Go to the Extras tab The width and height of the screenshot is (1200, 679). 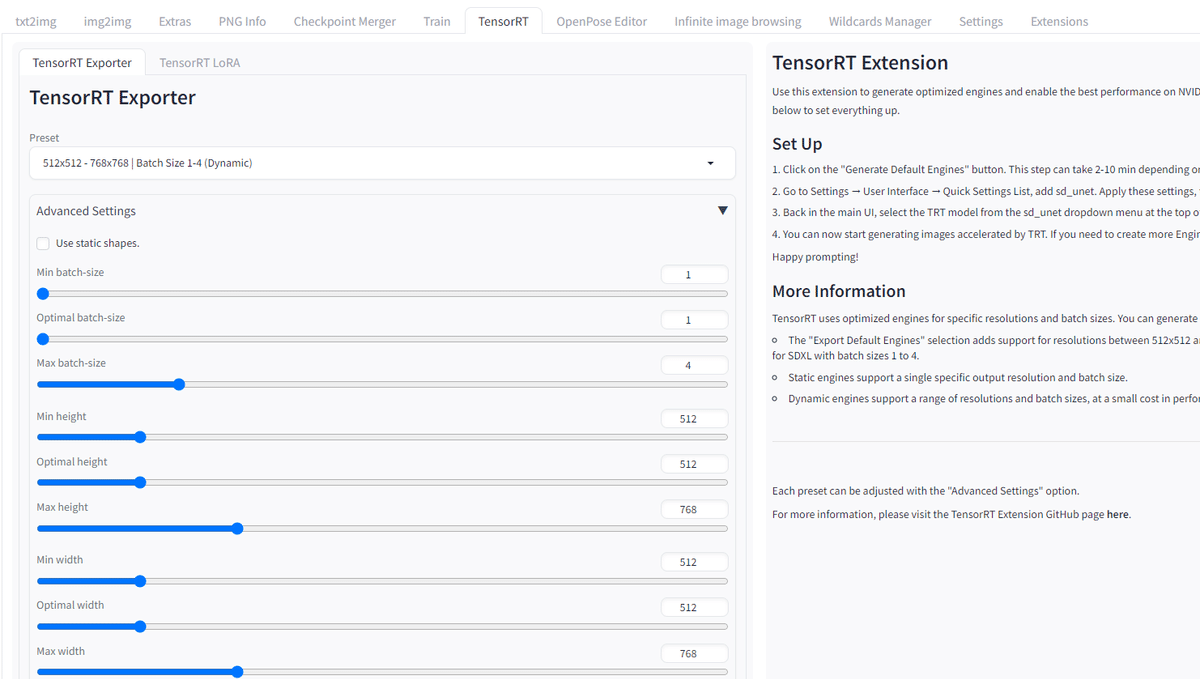pyautogui.click(x=175, y=21)
